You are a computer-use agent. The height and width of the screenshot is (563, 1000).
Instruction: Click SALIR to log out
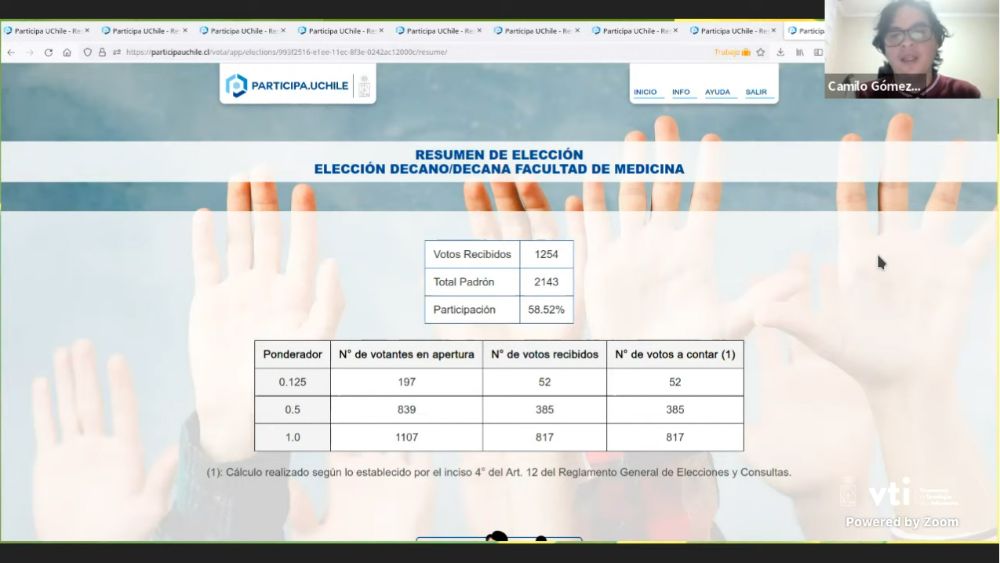756,92
